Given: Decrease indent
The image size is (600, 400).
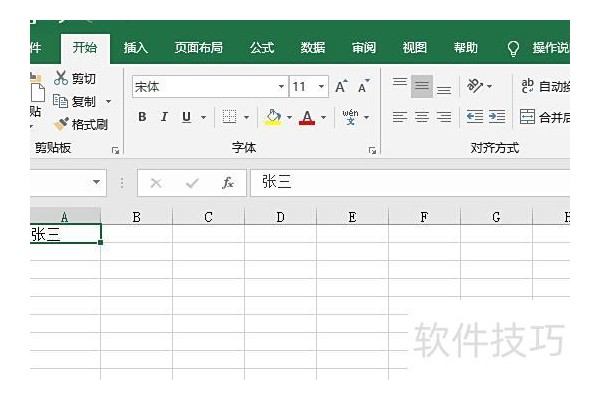Looking at the screenshot, I should point(475,116).
